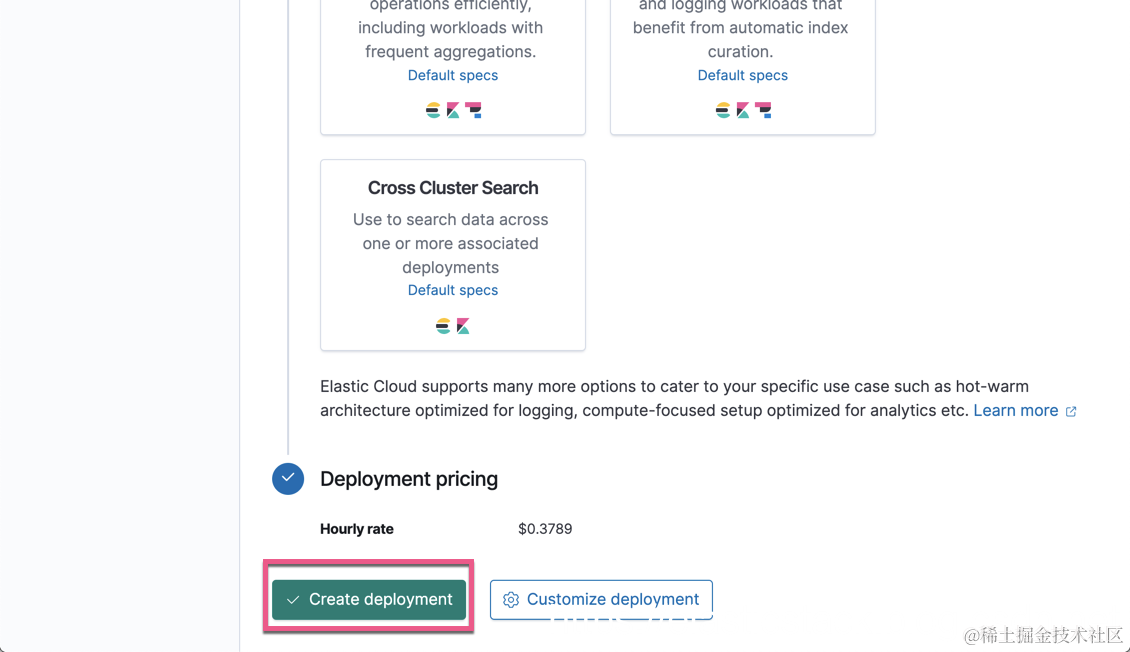Click Kibana icon in frequent aggregations card
This screenshot has height=652, width=1130.
click(x=453, y=110)
